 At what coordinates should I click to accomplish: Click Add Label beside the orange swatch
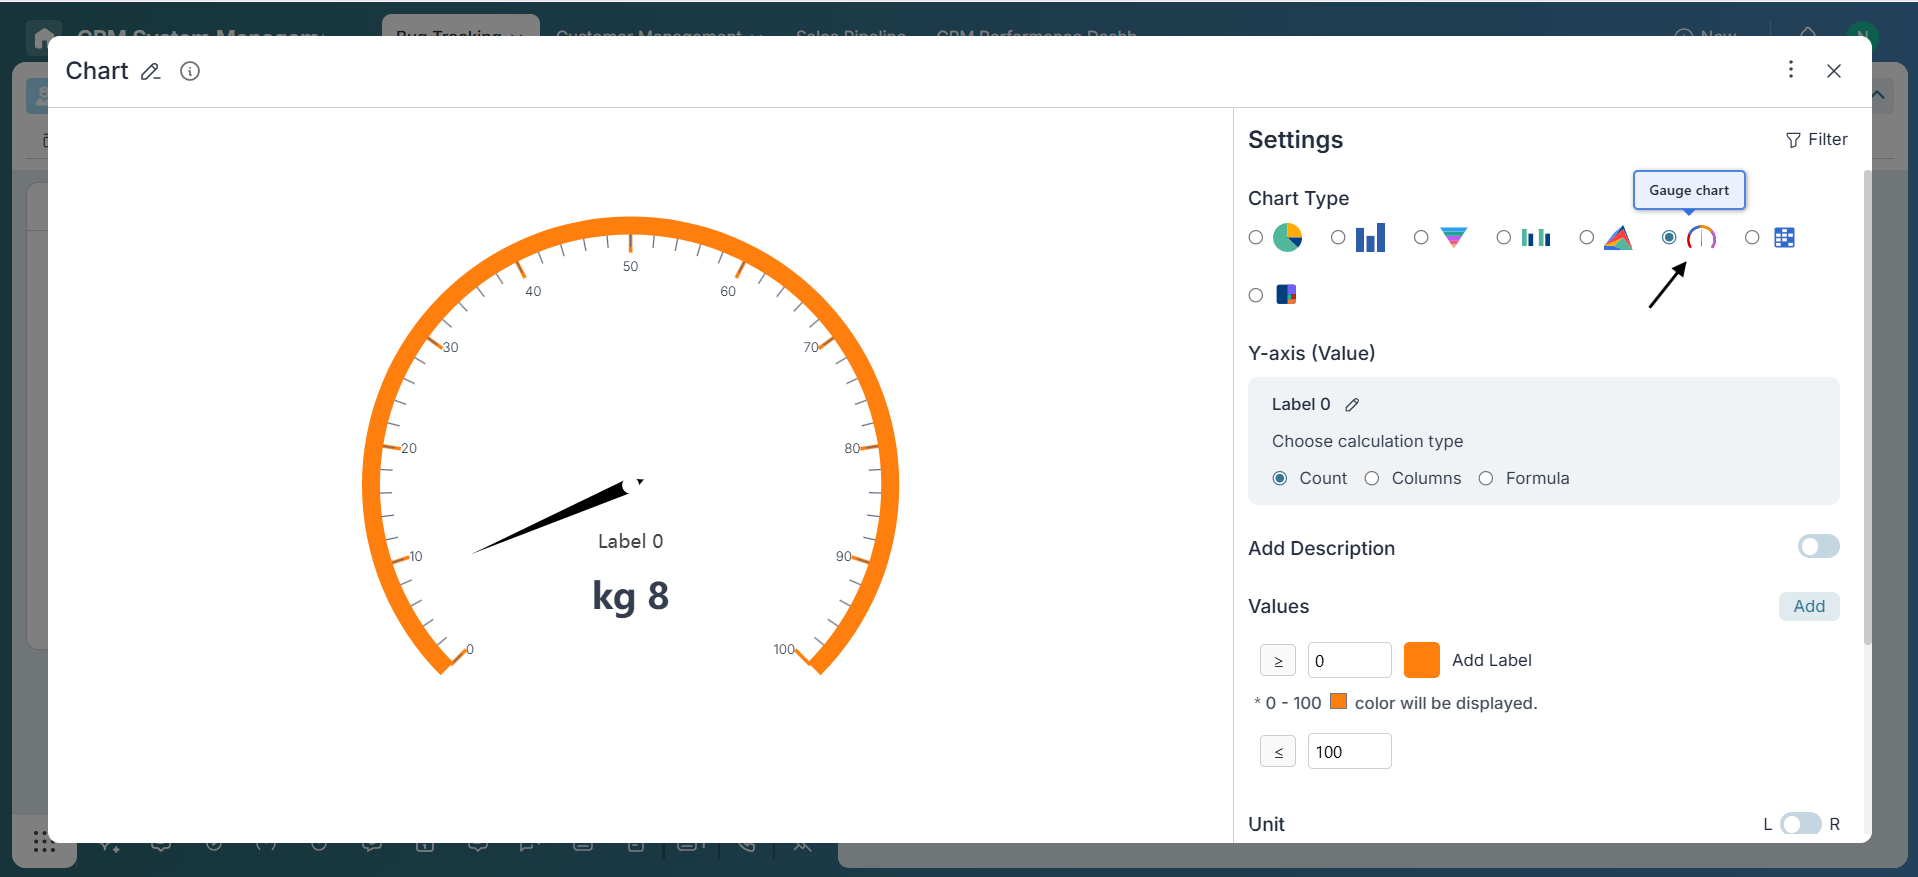tap(1491, 660)
